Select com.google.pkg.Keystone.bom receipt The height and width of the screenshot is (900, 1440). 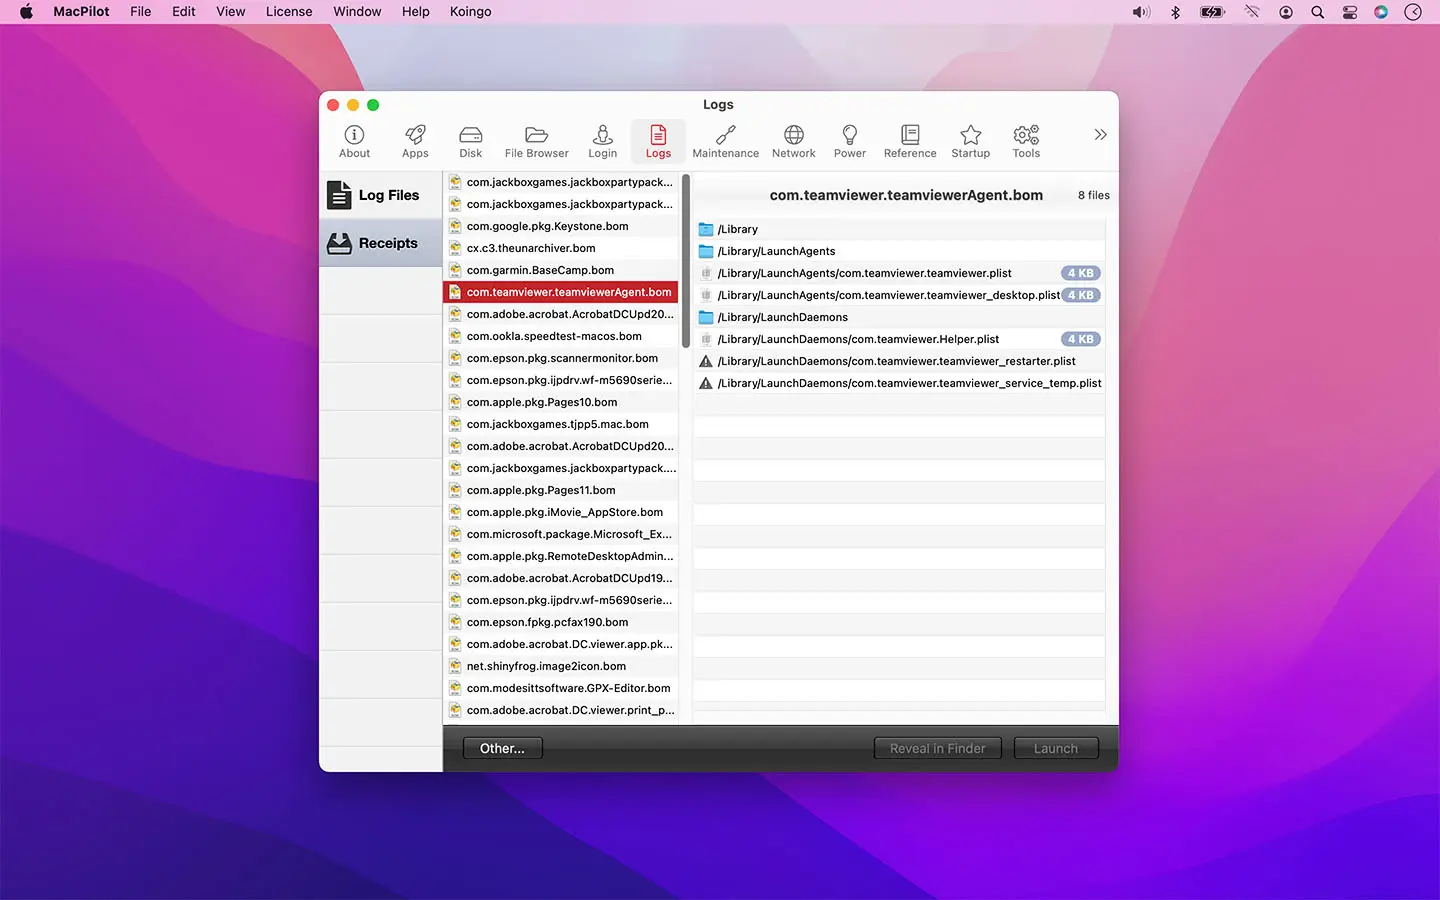click(561, 226)
